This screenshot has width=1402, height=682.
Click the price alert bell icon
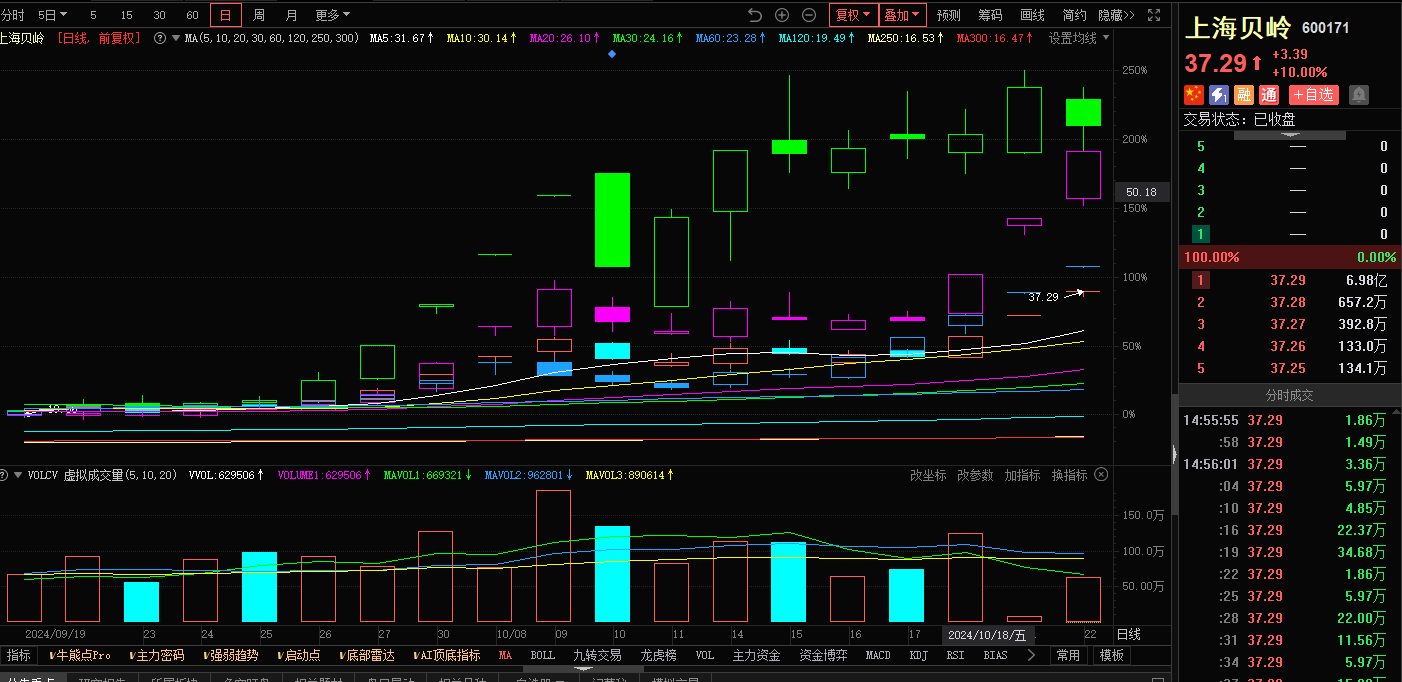(1359, 95)
